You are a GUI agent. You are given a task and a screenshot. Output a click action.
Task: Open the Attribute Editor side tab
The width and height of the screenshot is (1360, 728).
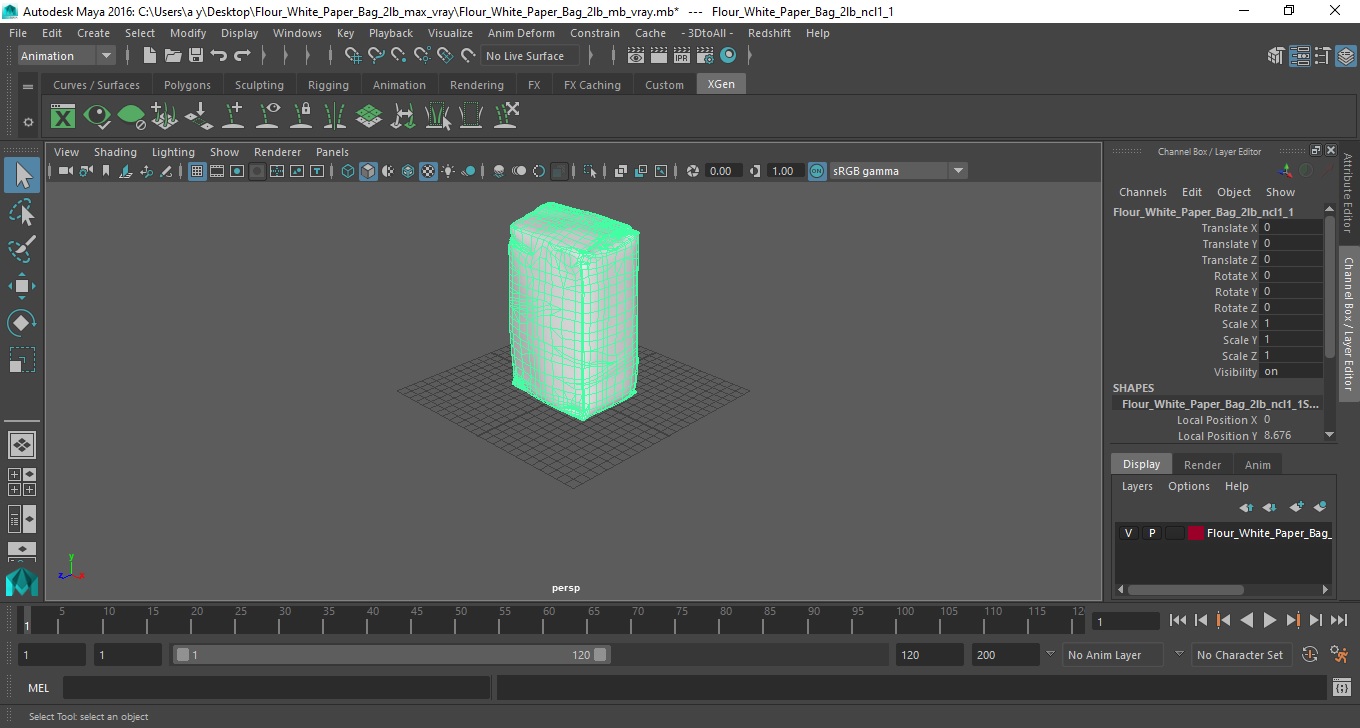pyautogui.click(x=1348, y=192)
